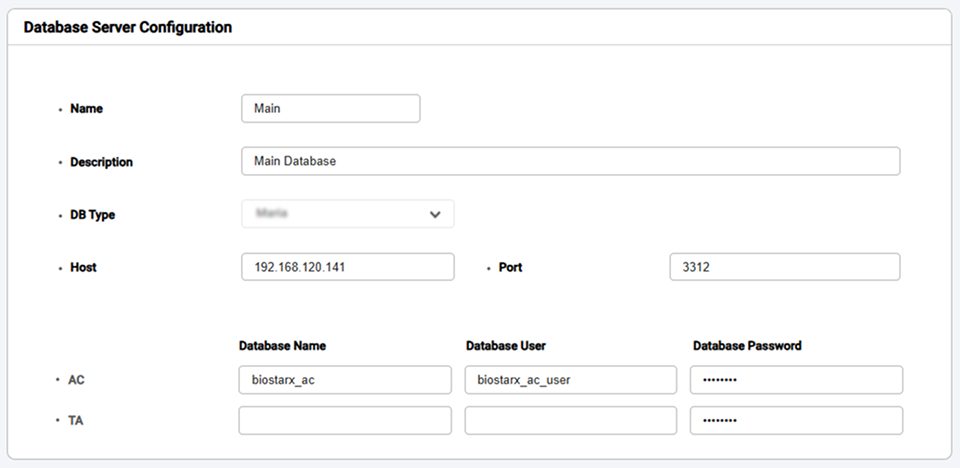Click the Database Server Configuration heading
The height and width of the screenshot is (468, 960).
coord(127,27)
